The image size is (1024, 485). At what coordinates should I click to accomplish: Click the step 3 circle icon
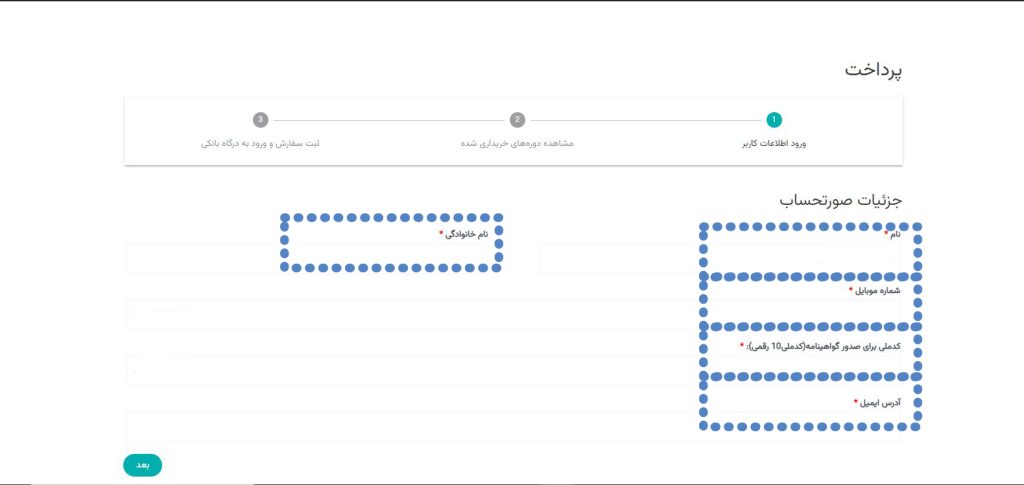pyautogui.click(x=260, y=120)
